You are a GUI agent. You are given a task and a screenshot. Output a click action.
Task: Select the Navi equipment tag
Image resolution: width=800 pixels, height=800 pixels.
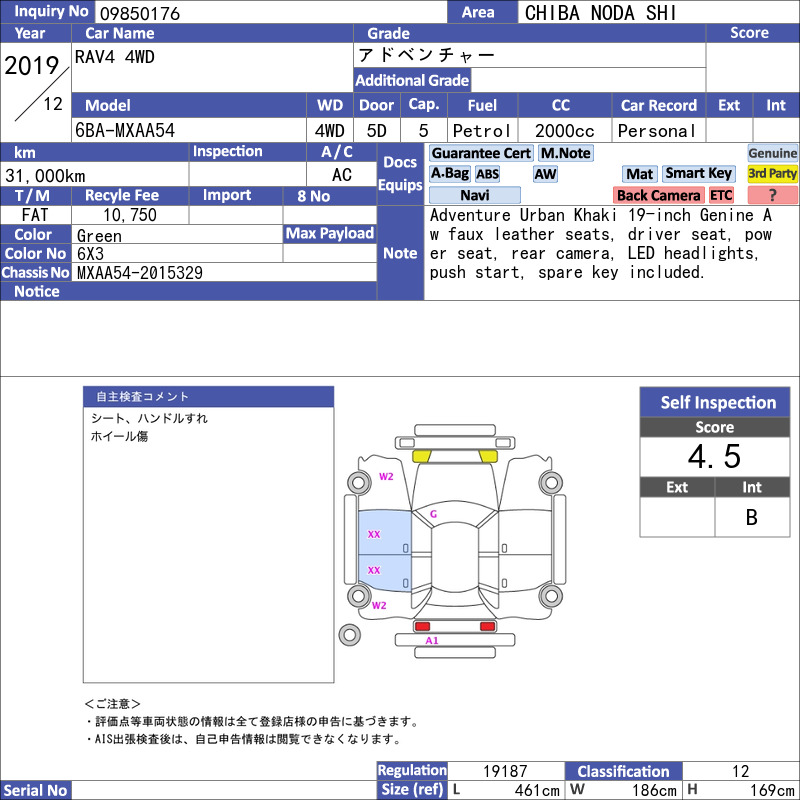(x=474, y=195)
